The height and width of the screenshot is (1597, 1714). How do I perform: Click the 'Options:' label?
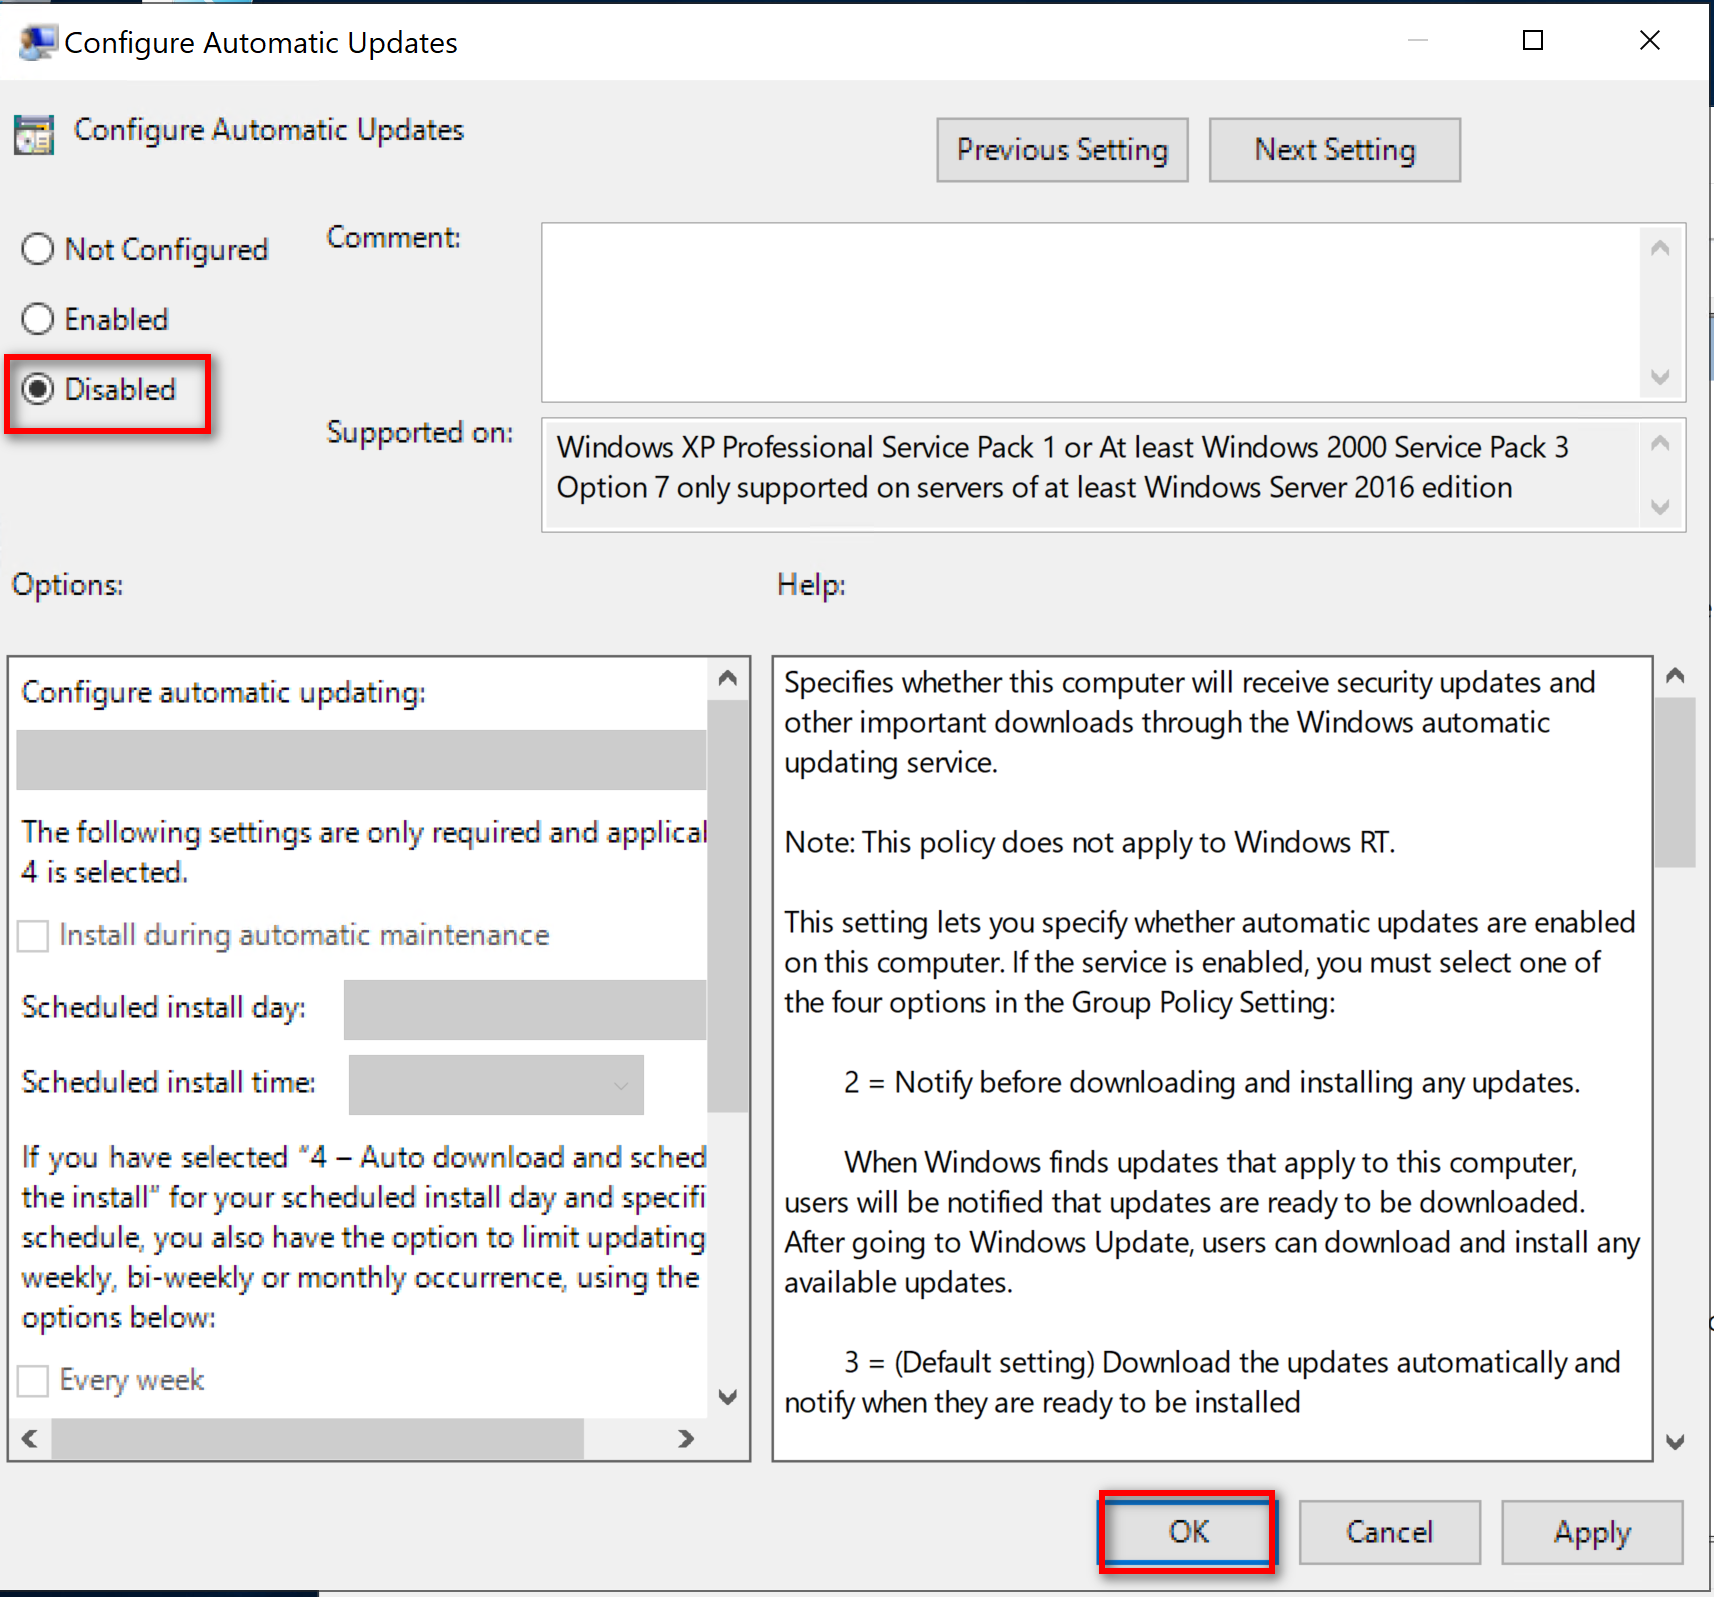[x=67, y=585]
